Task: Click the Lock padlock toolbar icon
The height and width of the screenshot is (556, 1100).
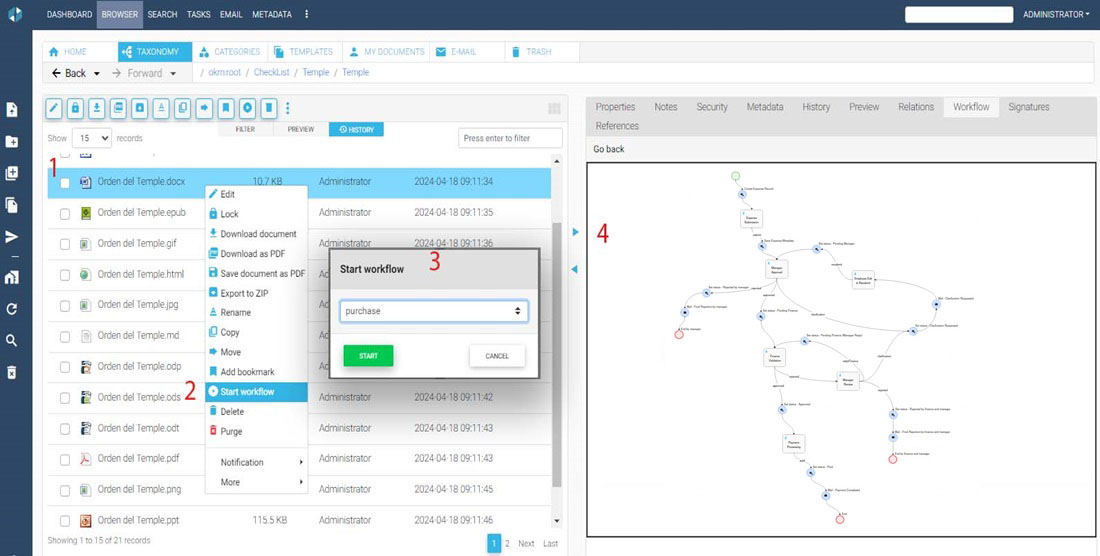Action: click(x=76, y=108)
